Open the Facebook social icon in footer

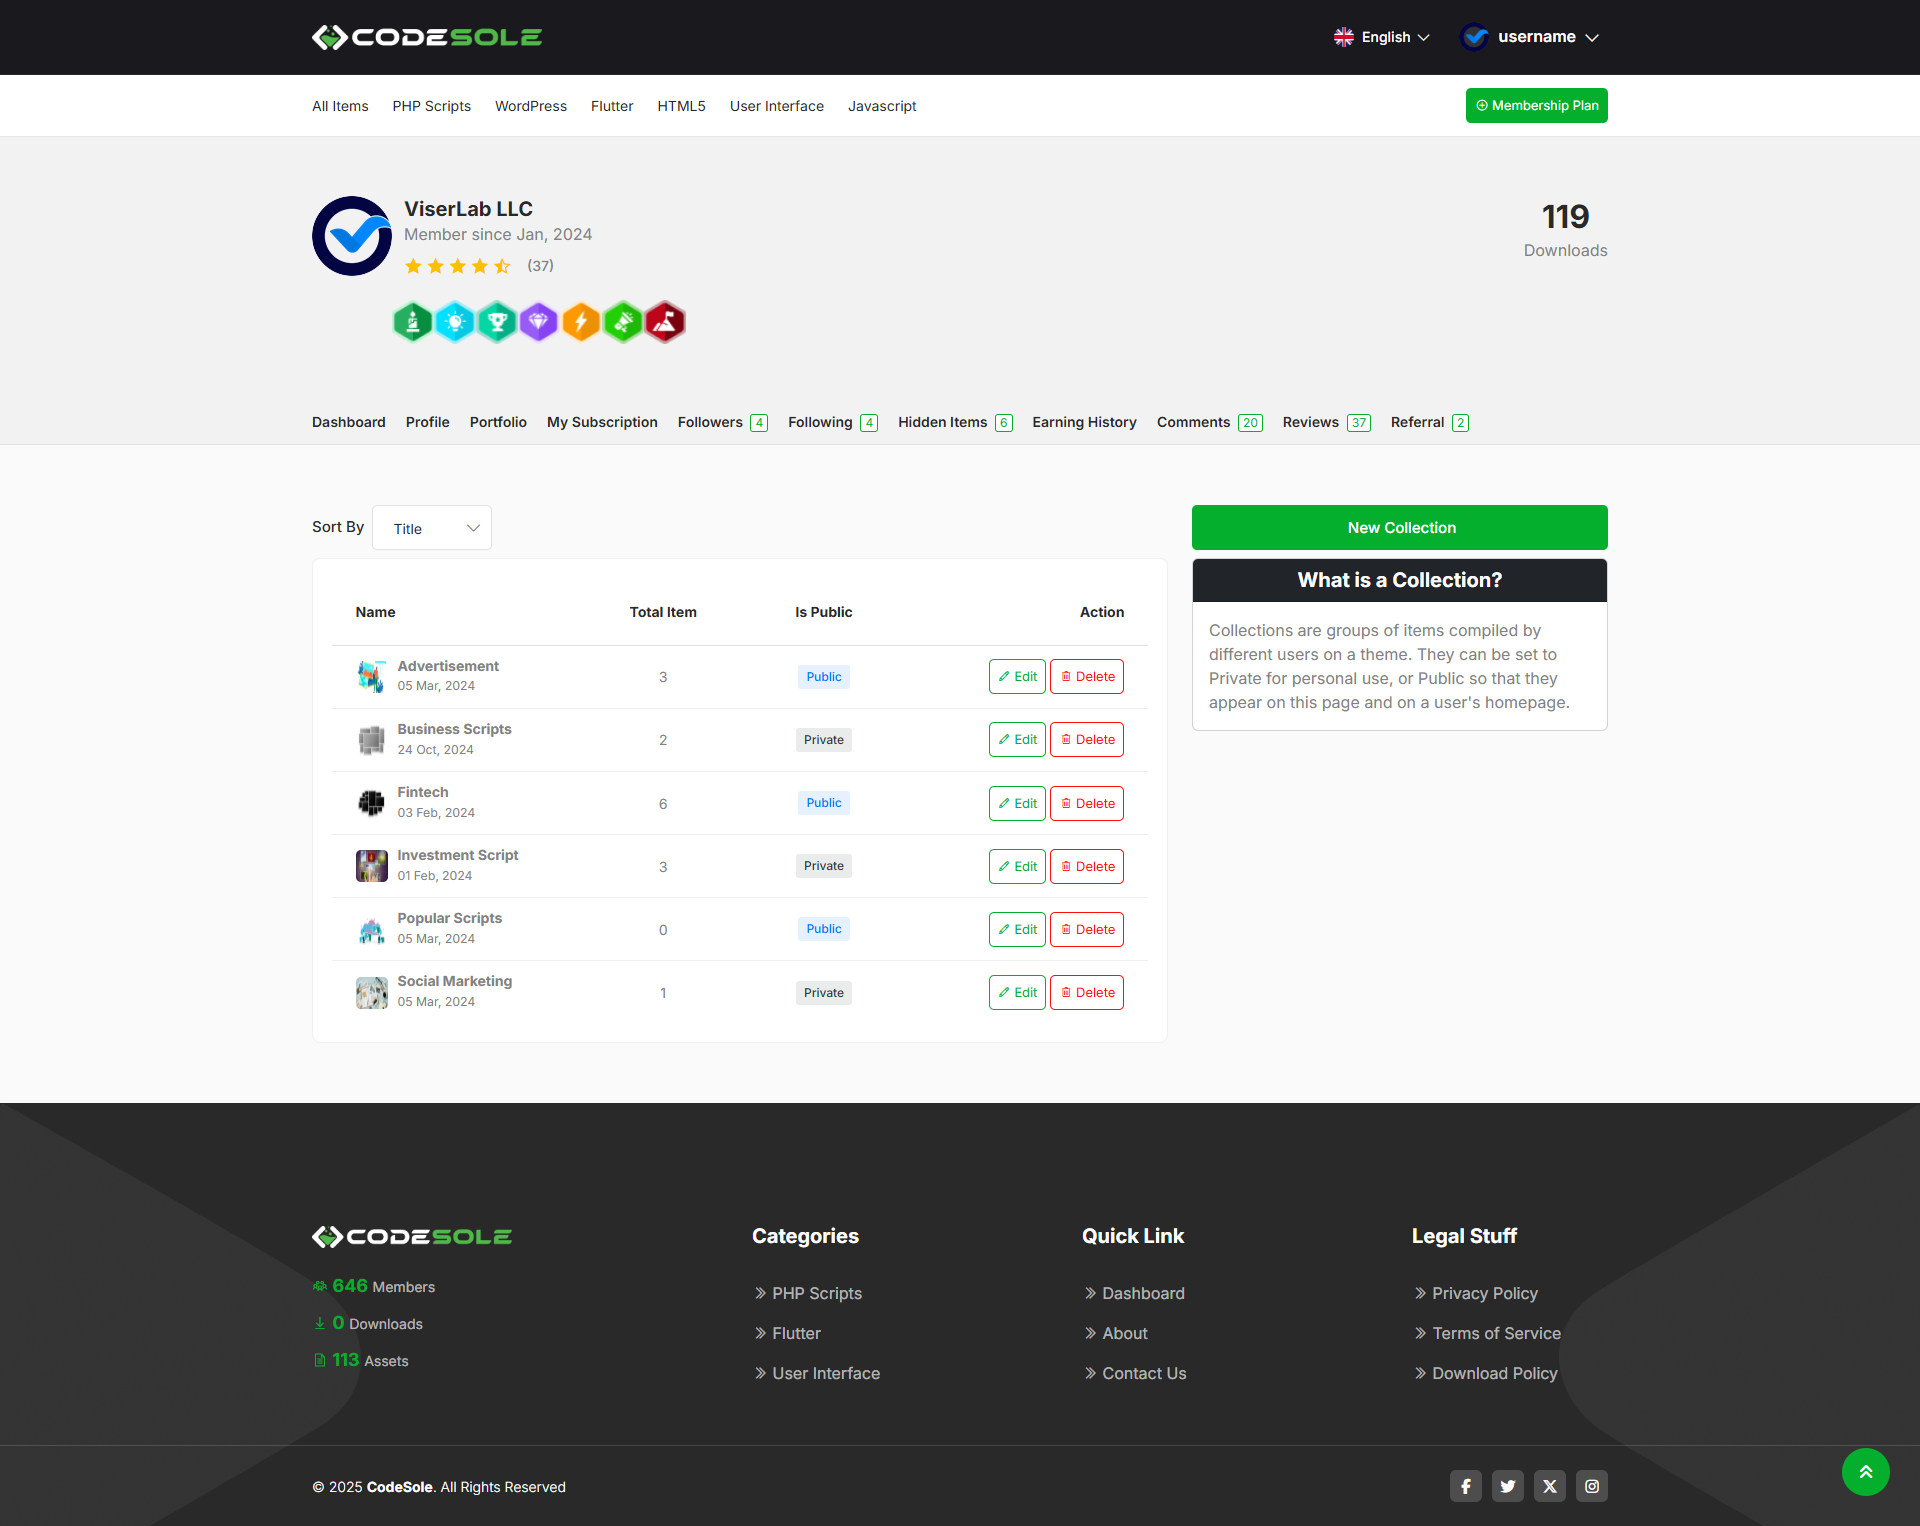(x=1465, y=1486)
